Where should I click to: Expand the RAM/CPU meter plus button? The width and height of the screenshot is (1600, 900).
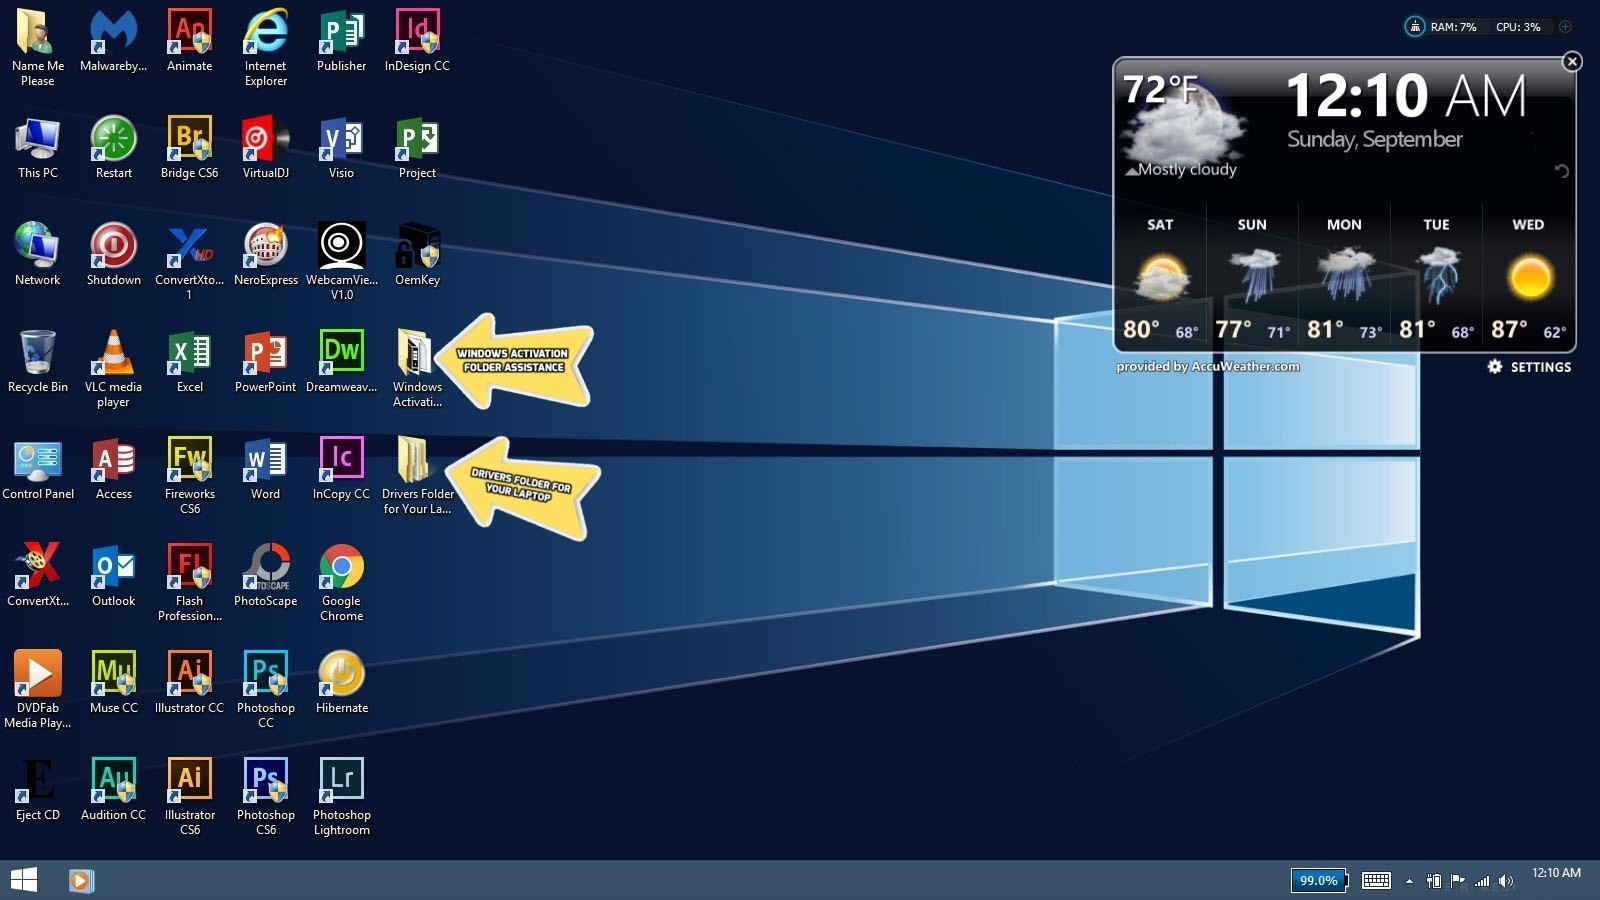point(1565,27)
